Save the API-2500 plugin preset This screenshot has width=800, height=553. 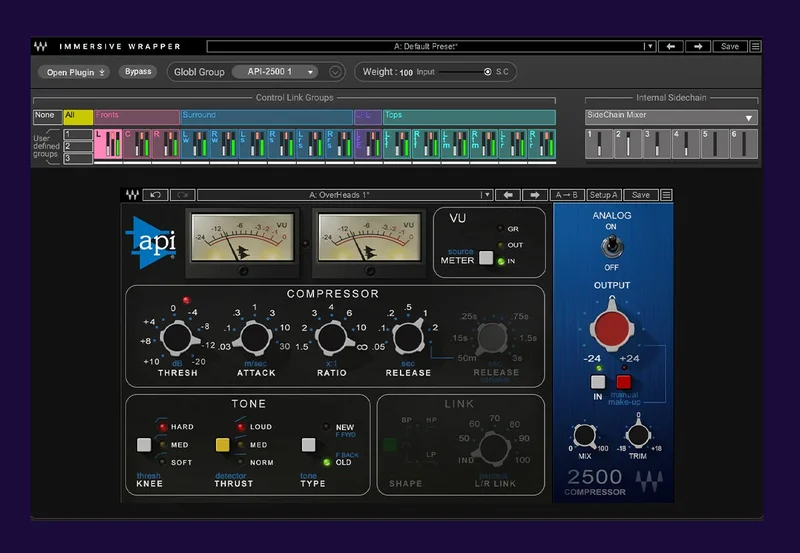click(641, 195)
